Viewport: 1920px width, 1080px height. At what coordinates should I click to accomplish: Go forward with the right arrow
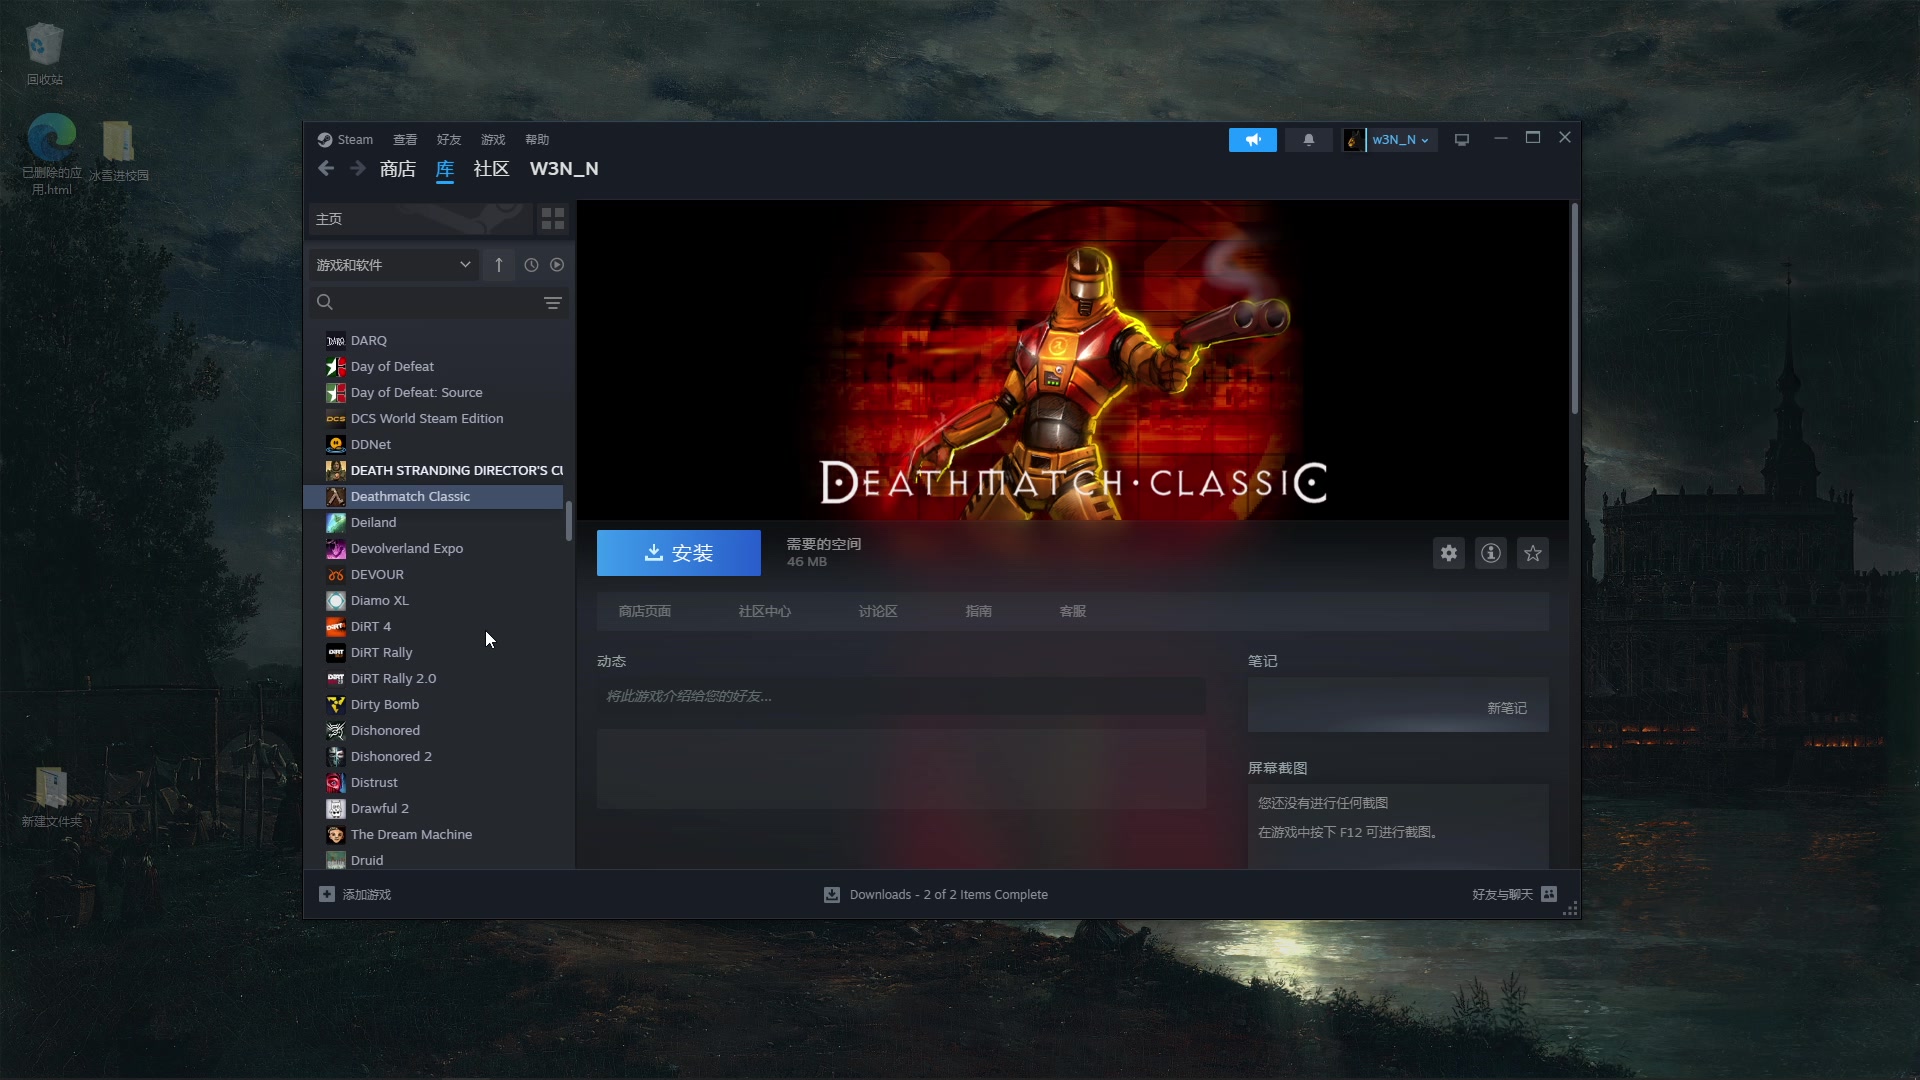pos(357,169)
